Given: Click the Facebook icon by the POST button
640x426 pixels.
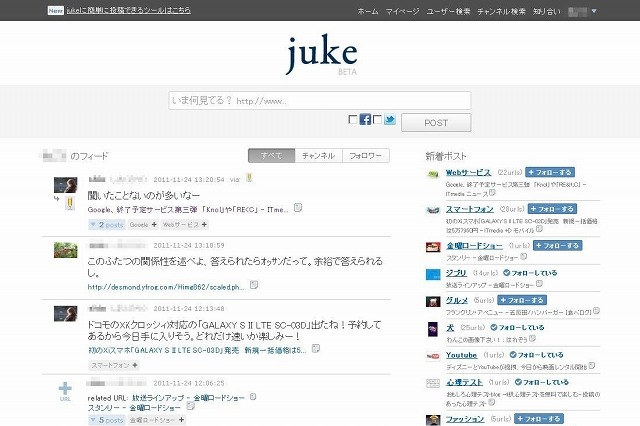Looking at the screenshot, I should (365, 119).
